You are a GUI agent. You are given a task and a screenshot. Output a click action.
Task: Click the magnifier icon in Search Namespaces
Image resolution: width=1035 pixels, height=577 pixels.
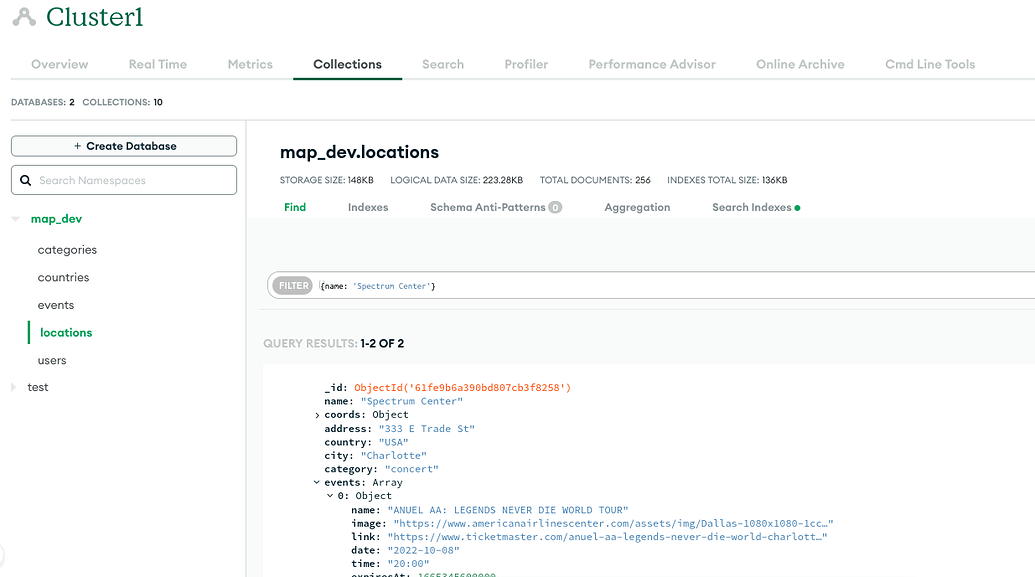click(x=26, y=181)
